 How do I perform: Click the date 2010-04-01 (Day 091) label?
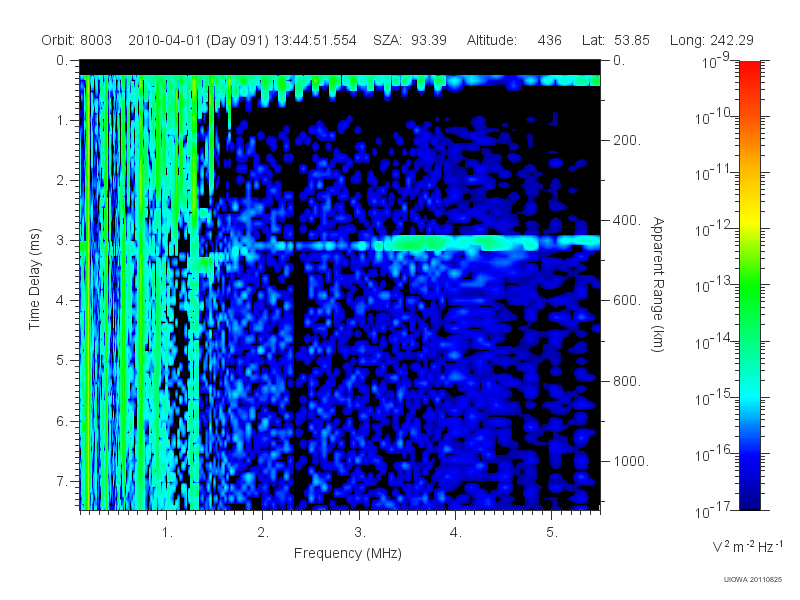point(198,40)
